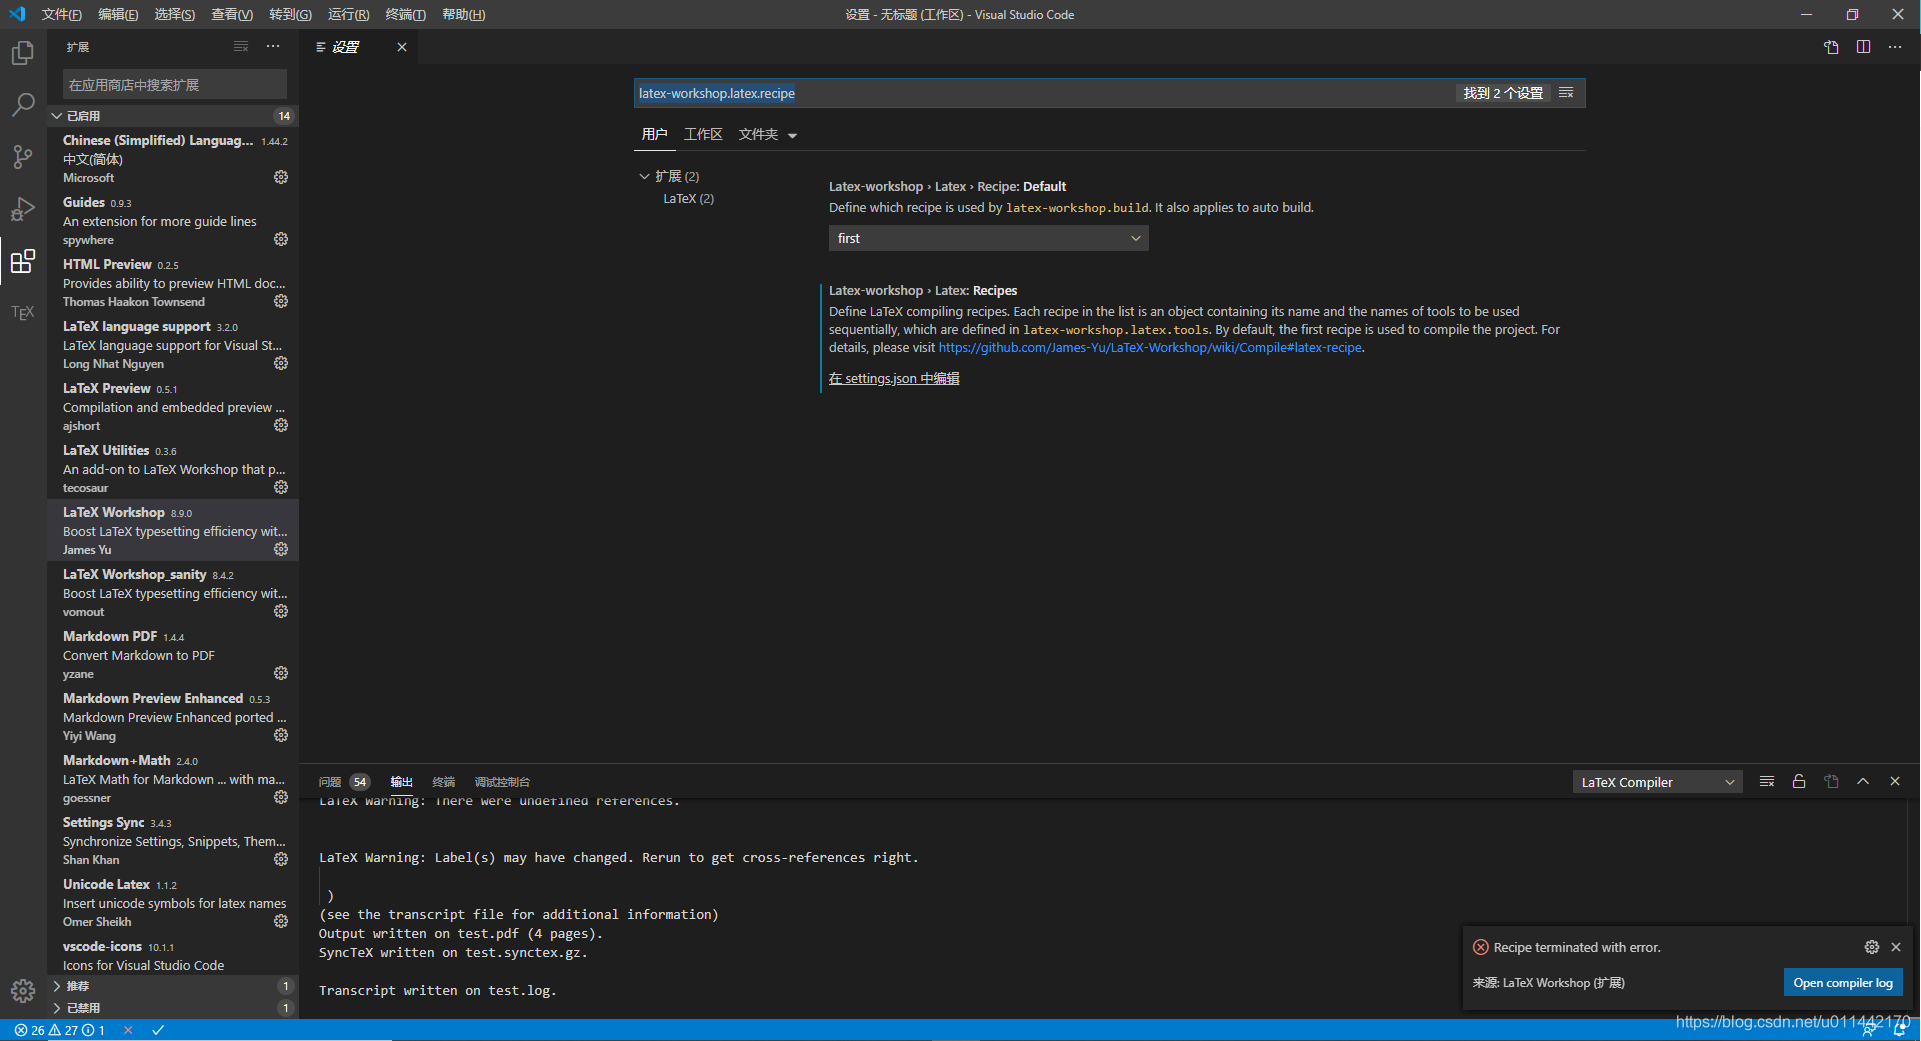The width and height of the screenshot is (1921, 1041).
Task: Open Recipe Default dropdown showing first
Action: (988, 238)
